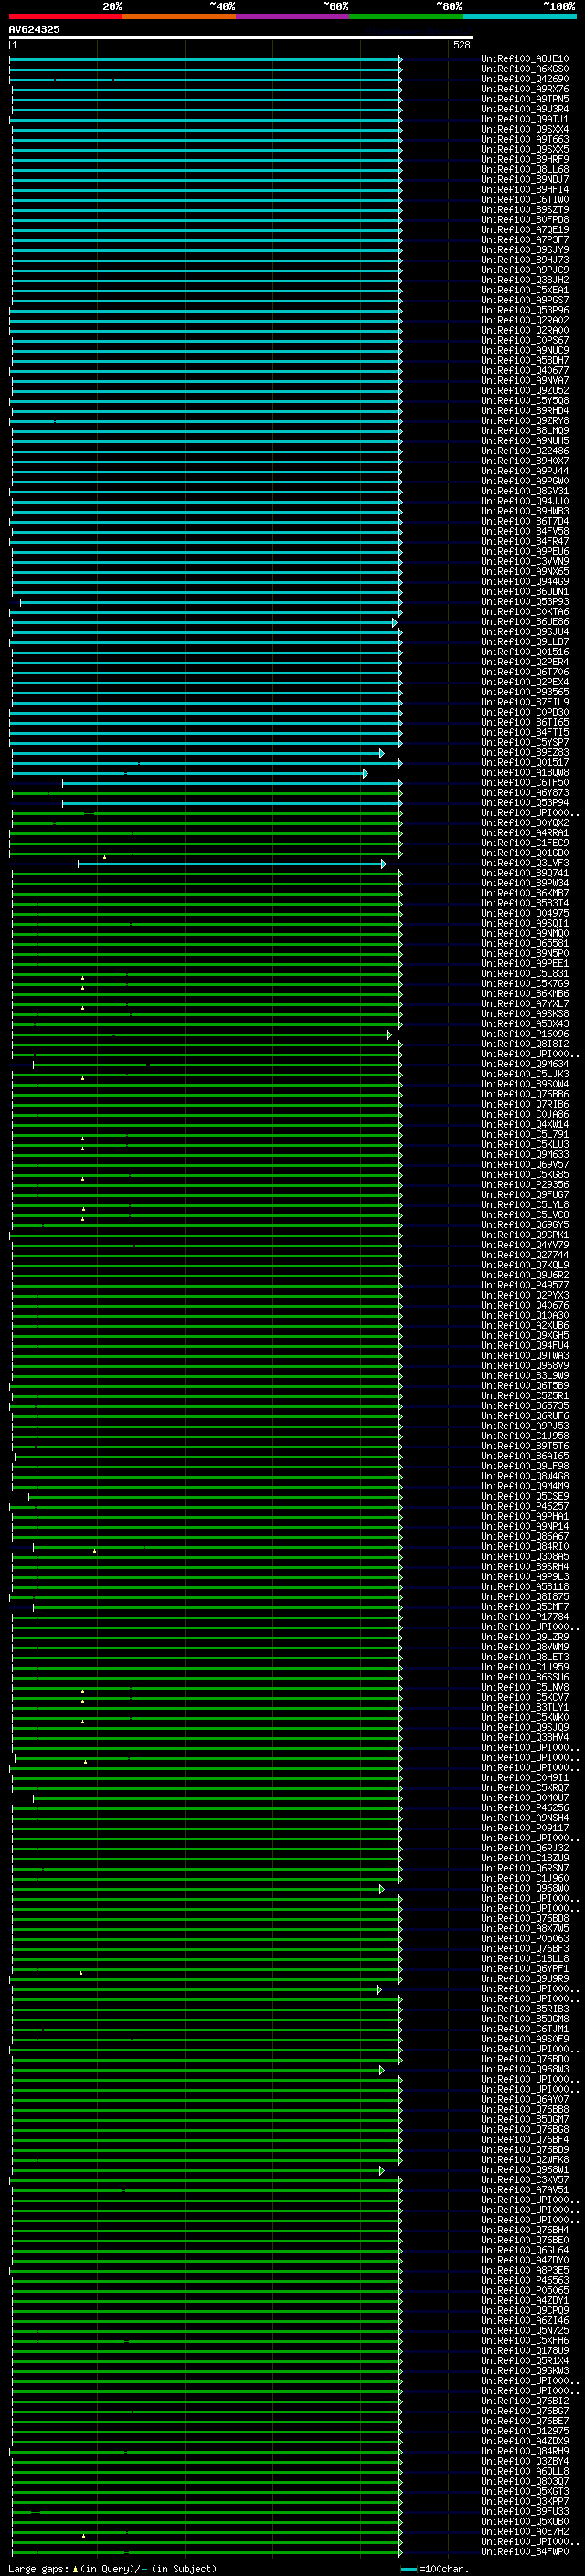Select the UniRef100_Q01GD0 label
This screenshot has height=2576, width=585.
(x=525, y=853)
